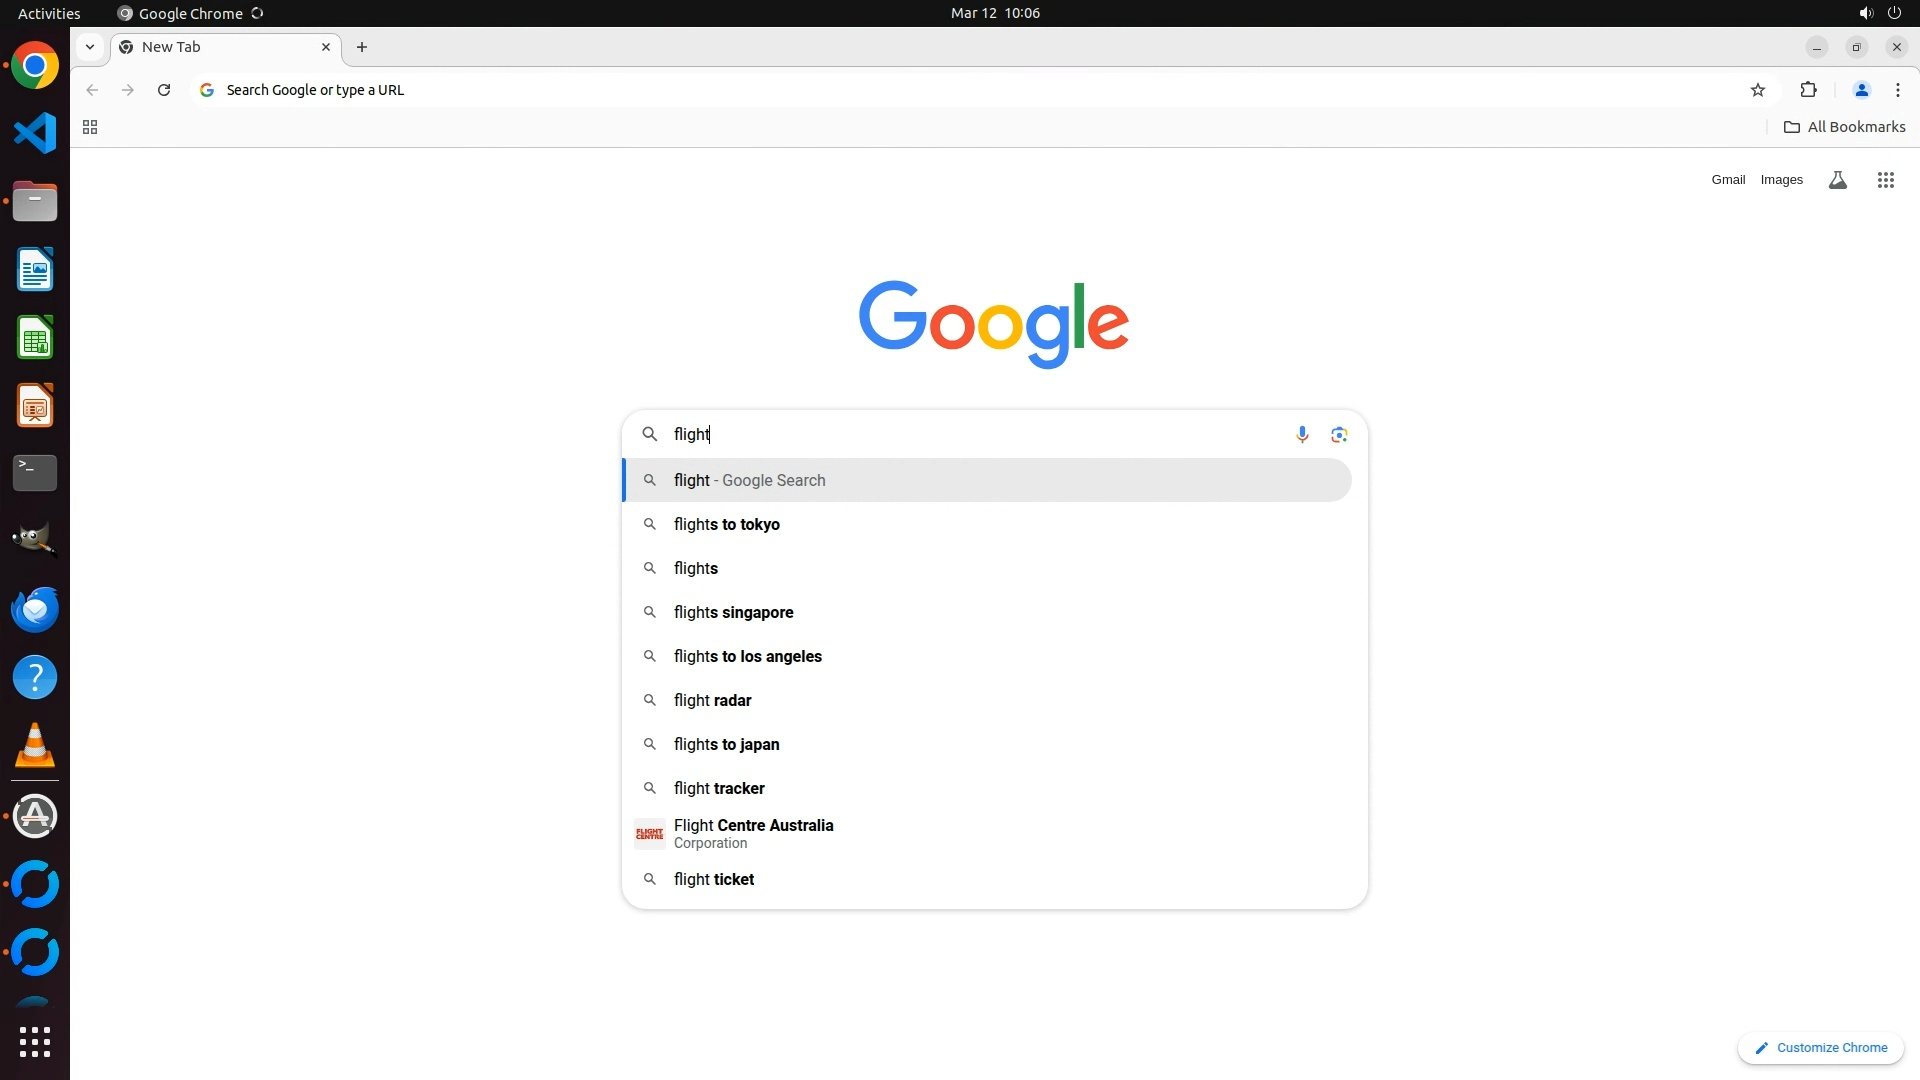Open Google apps grid launcher
The image size is (1920, 1080).
click(x=1885, y=180)
